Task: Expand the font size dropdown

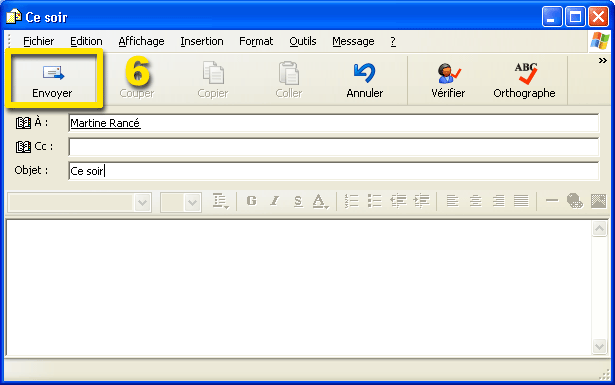Action: click(x=192, y=202)
